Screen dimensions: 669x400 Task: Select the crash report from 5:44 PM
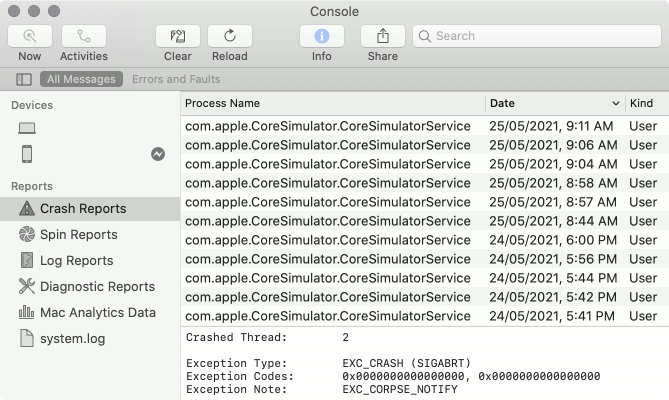pos(425,278)
